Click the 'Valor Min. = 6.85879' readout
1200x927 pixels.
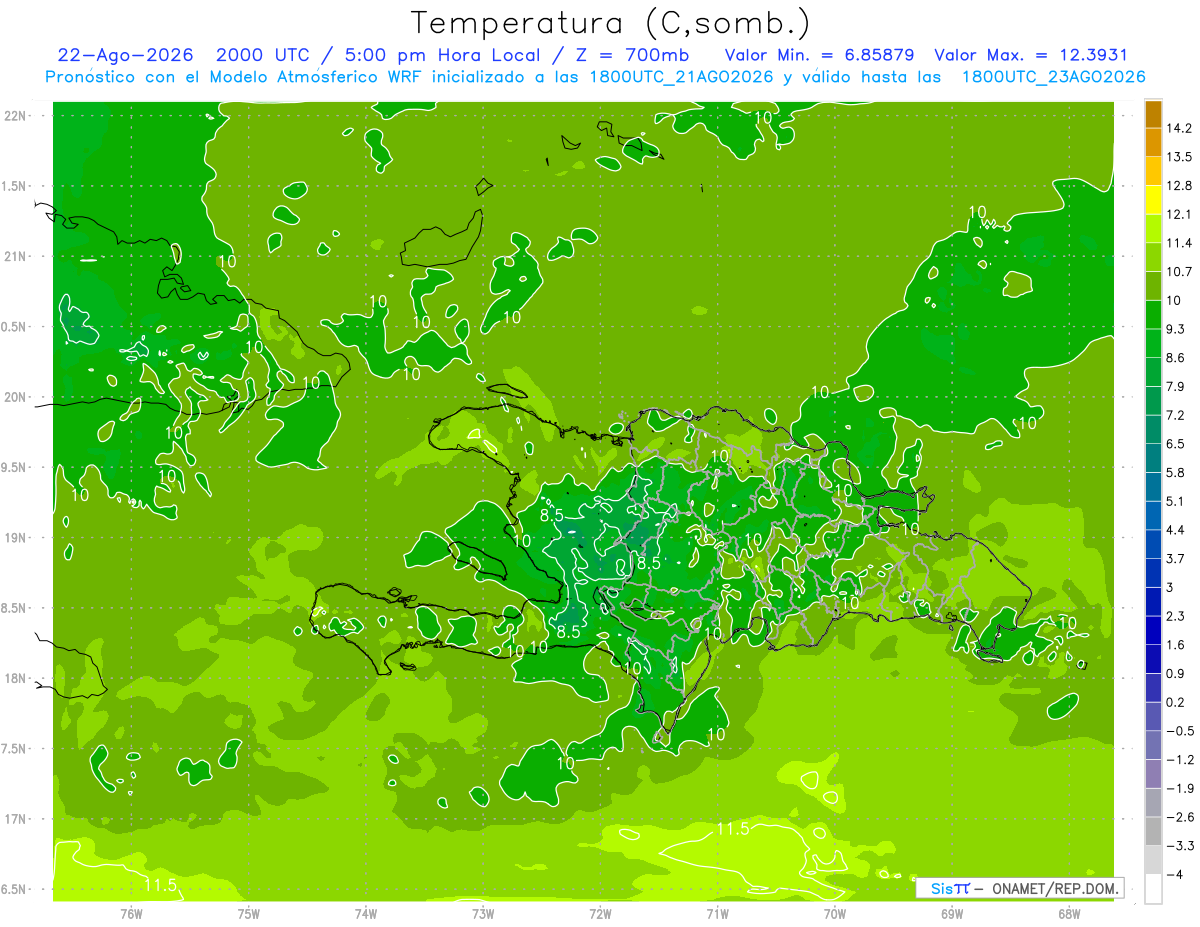[x=819, y=55]
